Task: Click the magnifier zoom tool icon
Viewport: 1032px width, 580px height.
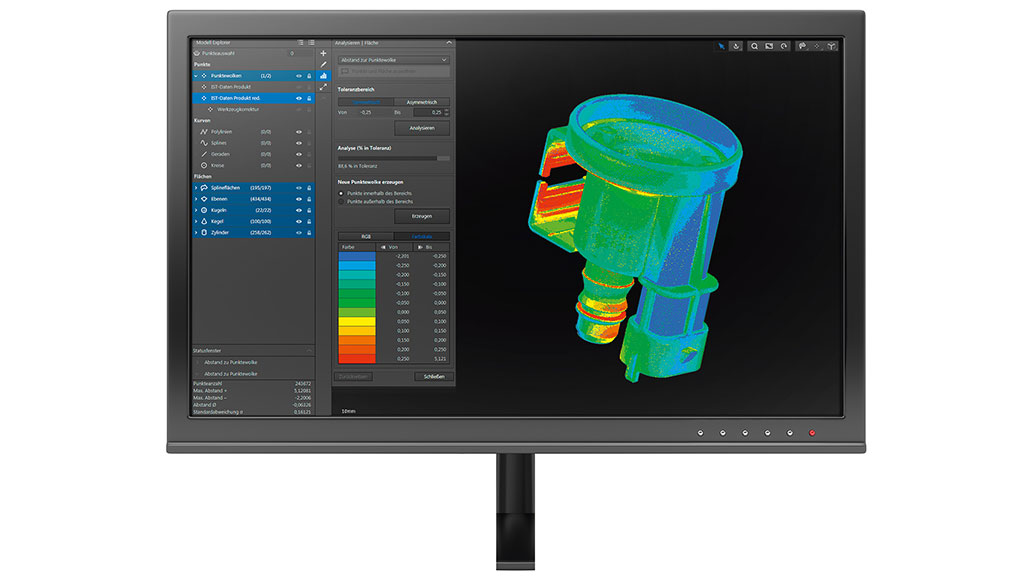Action: pyautogui.click(x=754, y=46)
